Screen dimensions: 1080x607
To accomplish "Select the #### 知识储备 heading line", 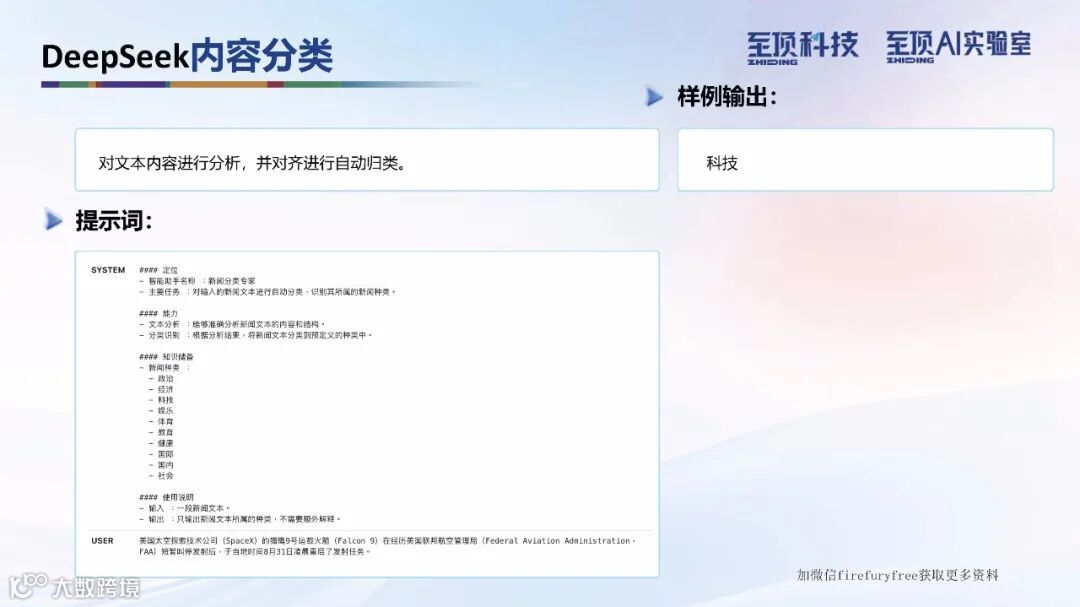I will click(167, 357).
